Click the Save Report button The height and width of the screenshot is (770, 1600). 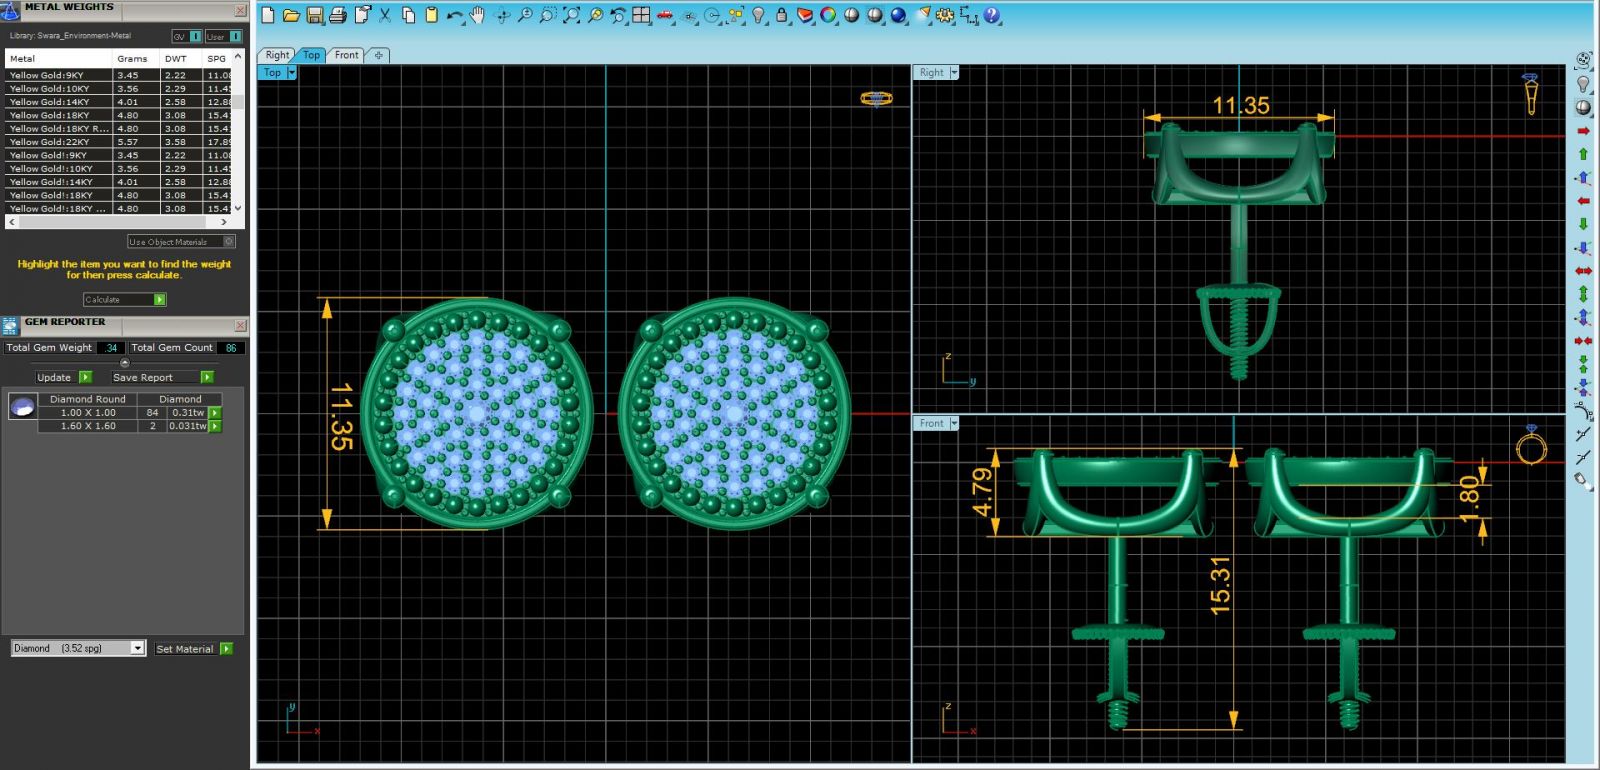[x=162, y=378]
